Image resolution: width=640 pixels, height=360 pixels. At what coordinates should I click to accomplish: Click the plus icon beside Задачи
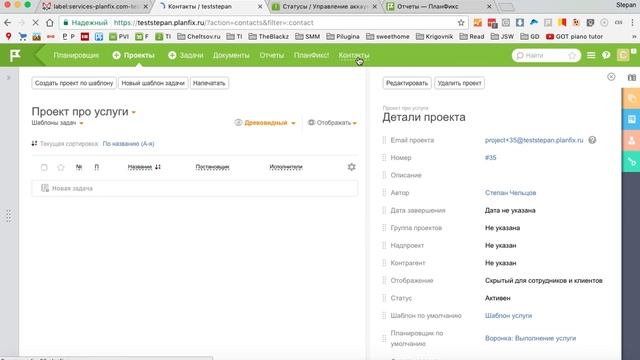pyautogui.click(x=172, y=55)
